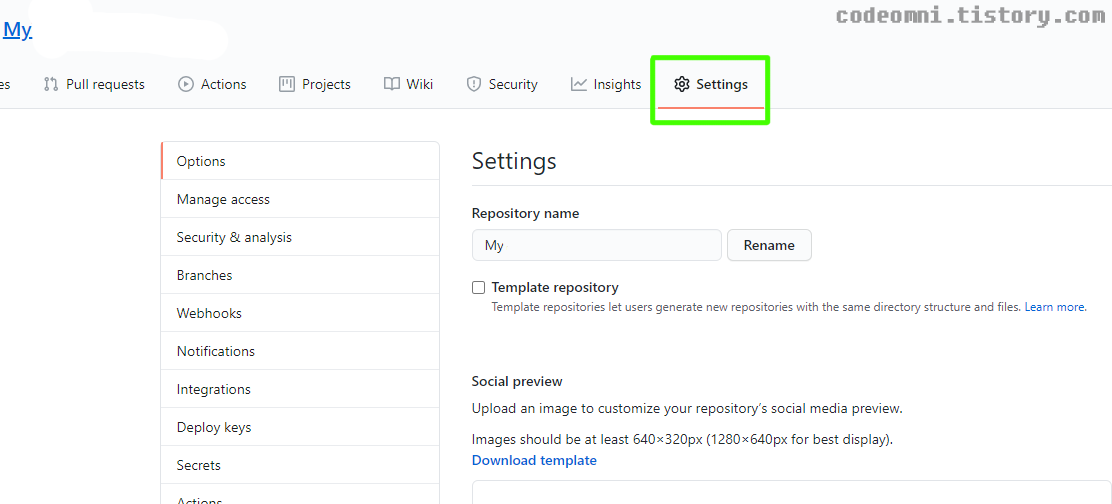The width and height of the screenshot is (1112, 504).
Task: Click the Insights graph icon
Action: click(x=579, y=84)
